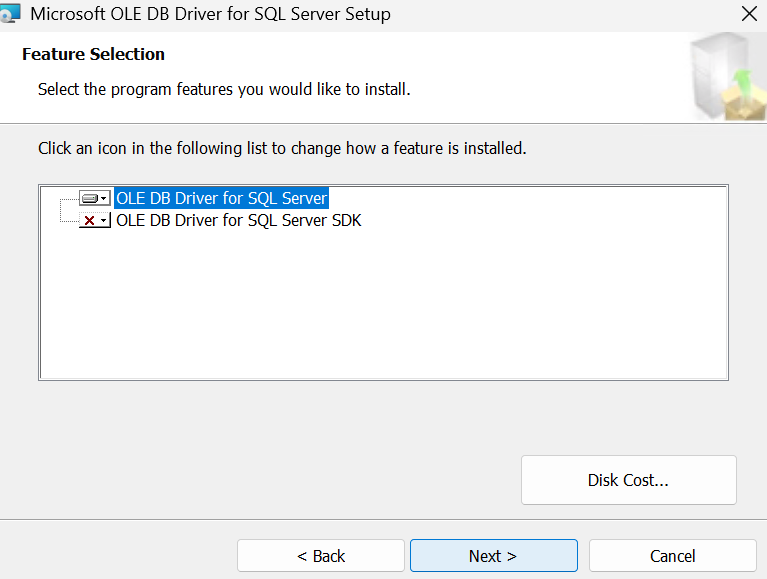767x579 pixels.
Task: Cancel the driver setup
Action: pyautogui.click(x=673, y=556)
